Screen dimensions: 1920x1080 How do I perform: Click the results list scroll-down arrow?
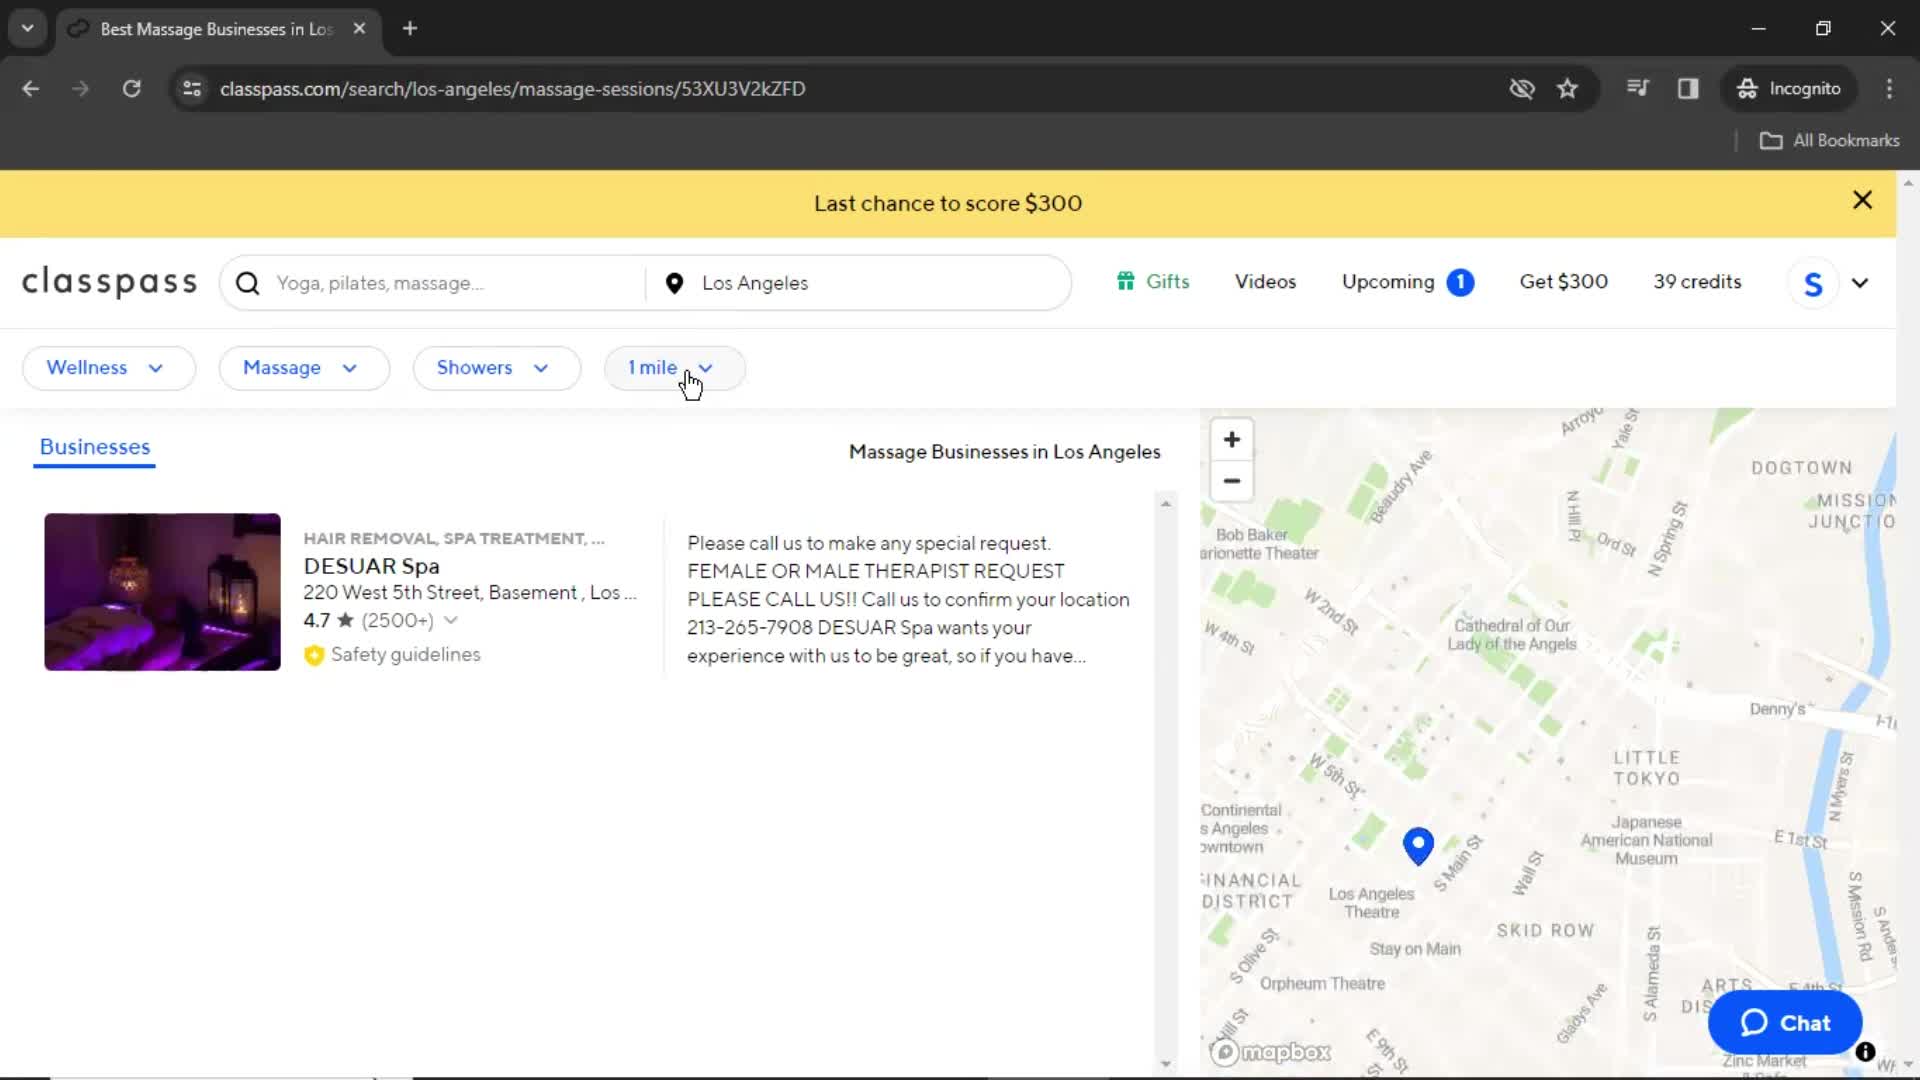pyautogui.click(x=1166, y=1064)
